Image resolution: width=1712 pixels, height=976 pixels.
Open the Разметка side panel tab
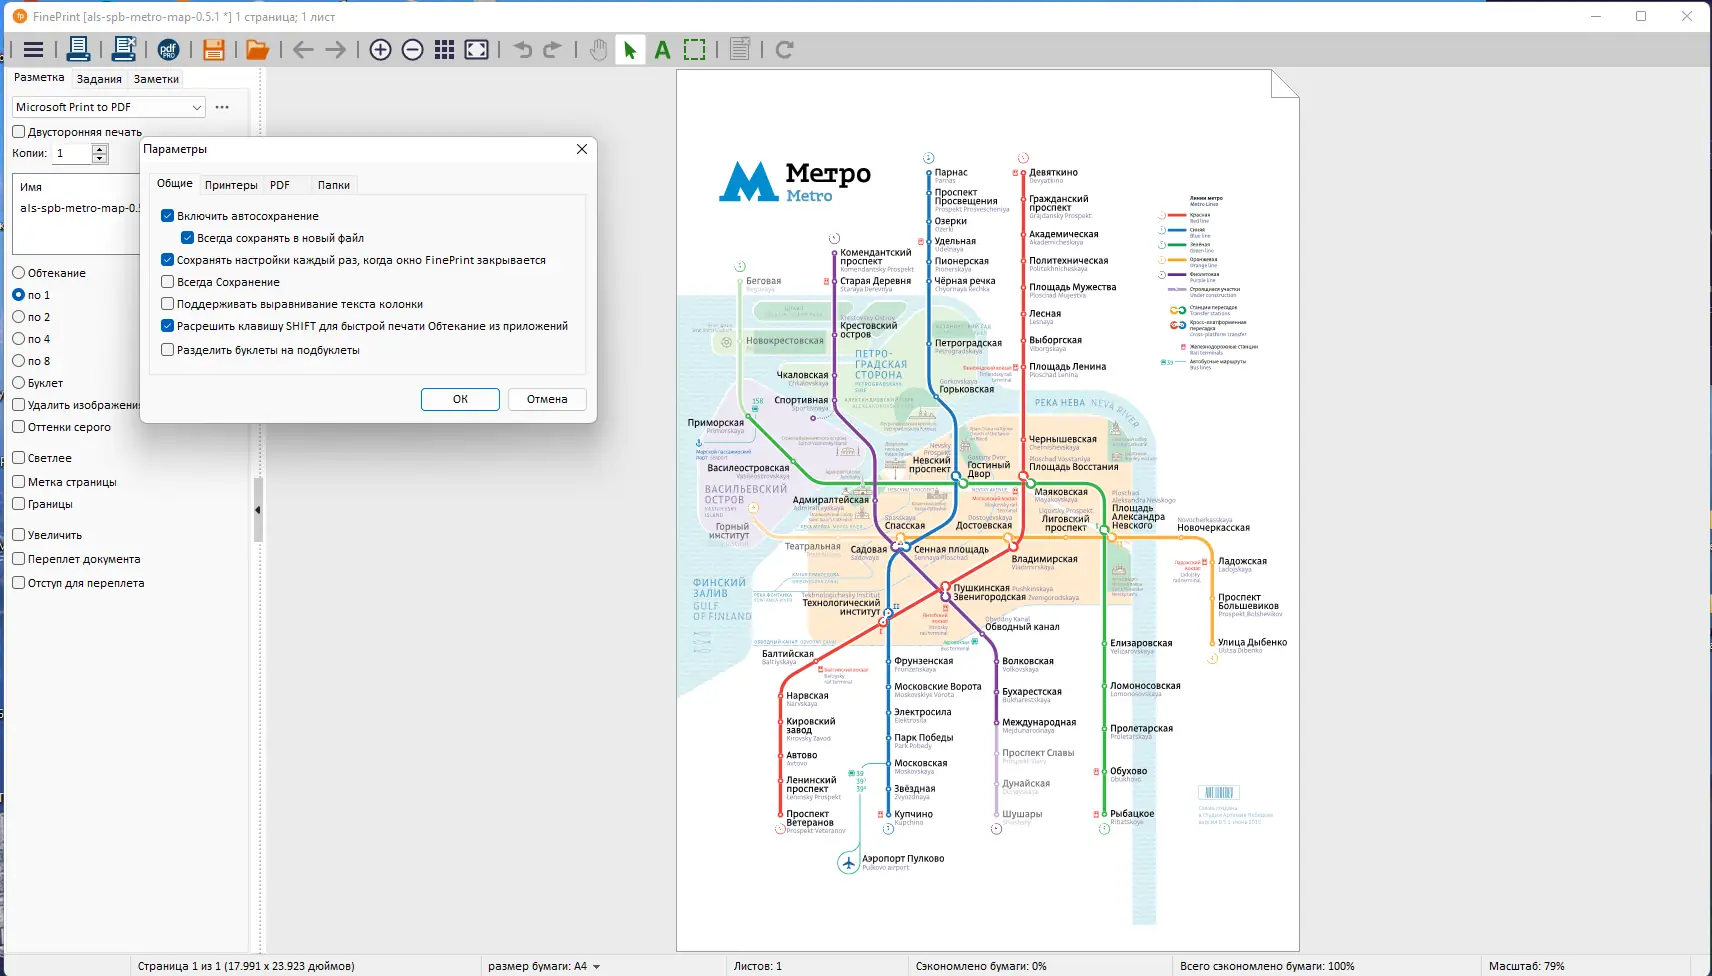tap(39, 77)
